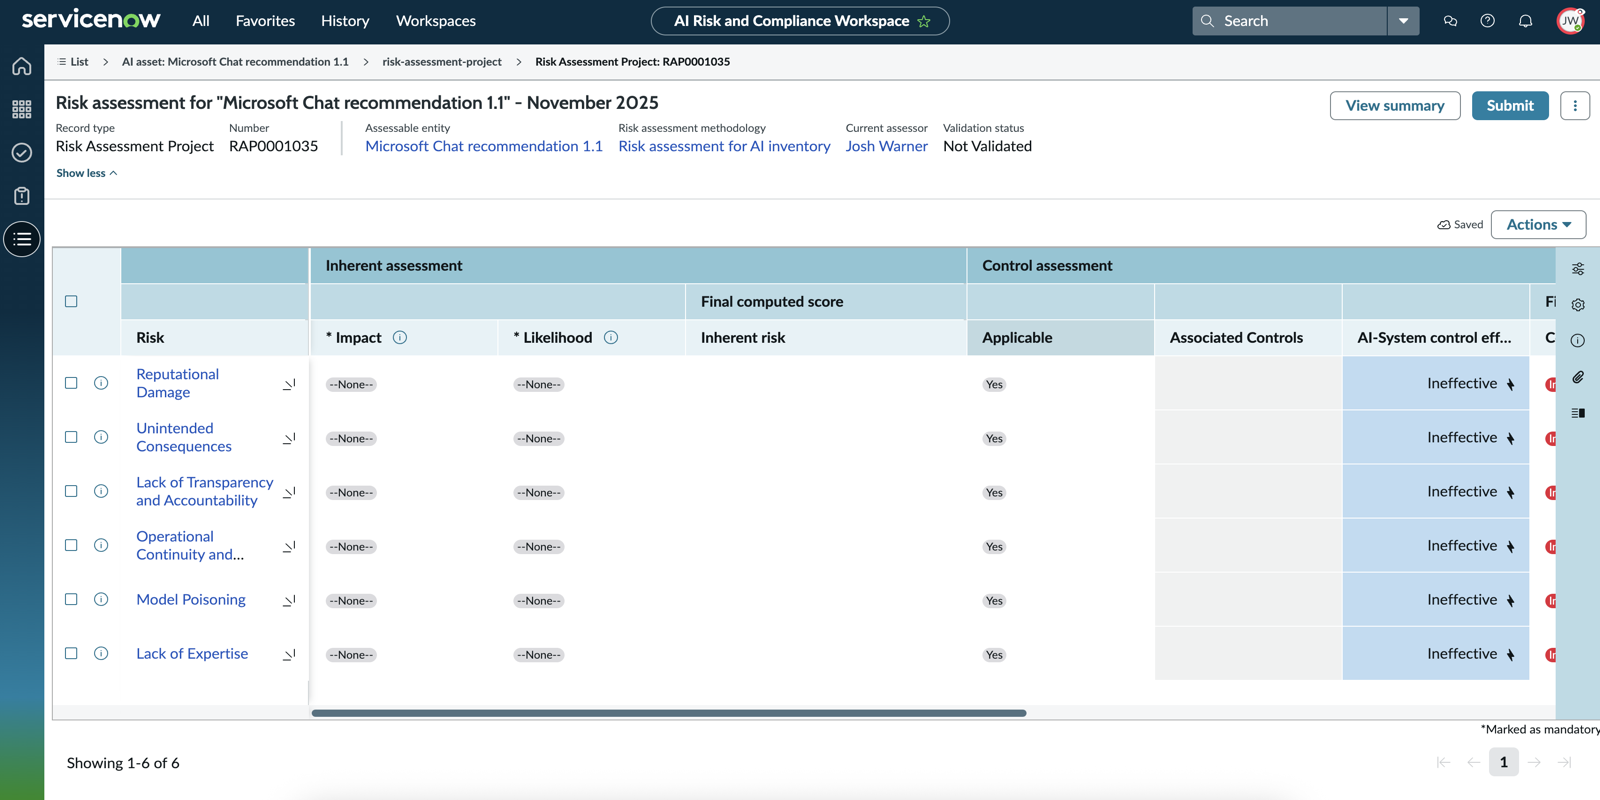Viewport: 1600px width, 800px height.
Task: Open Risk assessment for AI inventory link
Action: (724, 146)
